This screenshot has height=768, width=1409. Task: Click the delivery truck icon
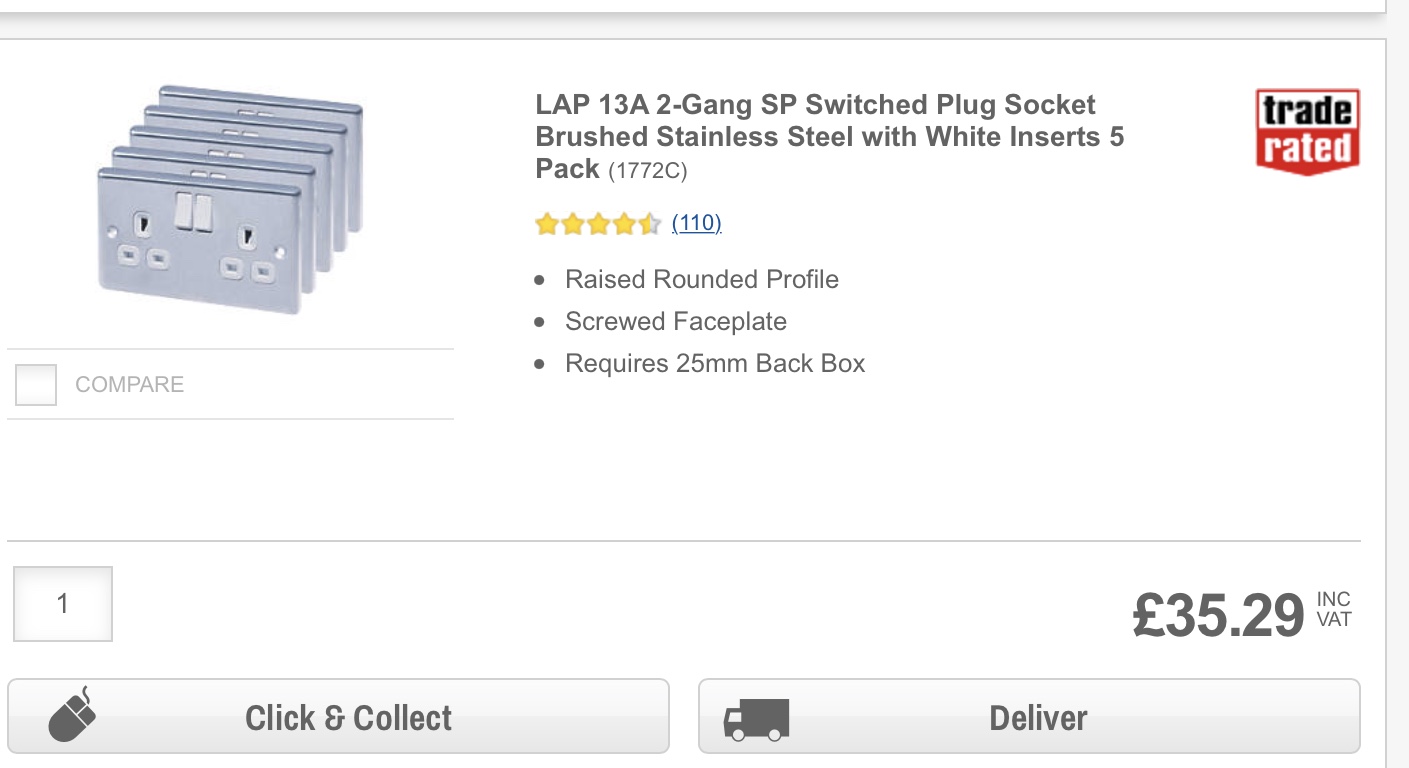click(x=756, y=719)
